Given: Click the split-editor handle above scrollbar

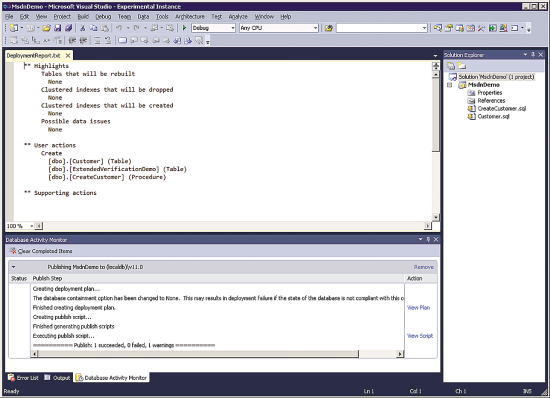Looking at the screenshot, I should pyautogui.click(x=436, y=66).
